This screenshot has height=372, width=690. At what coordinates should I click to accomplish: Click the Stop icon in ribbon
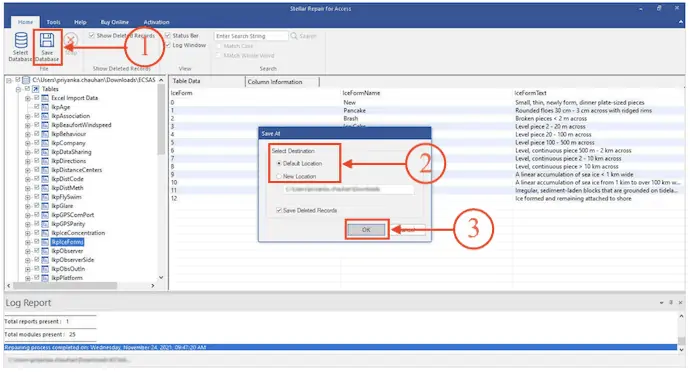[70, 41]
